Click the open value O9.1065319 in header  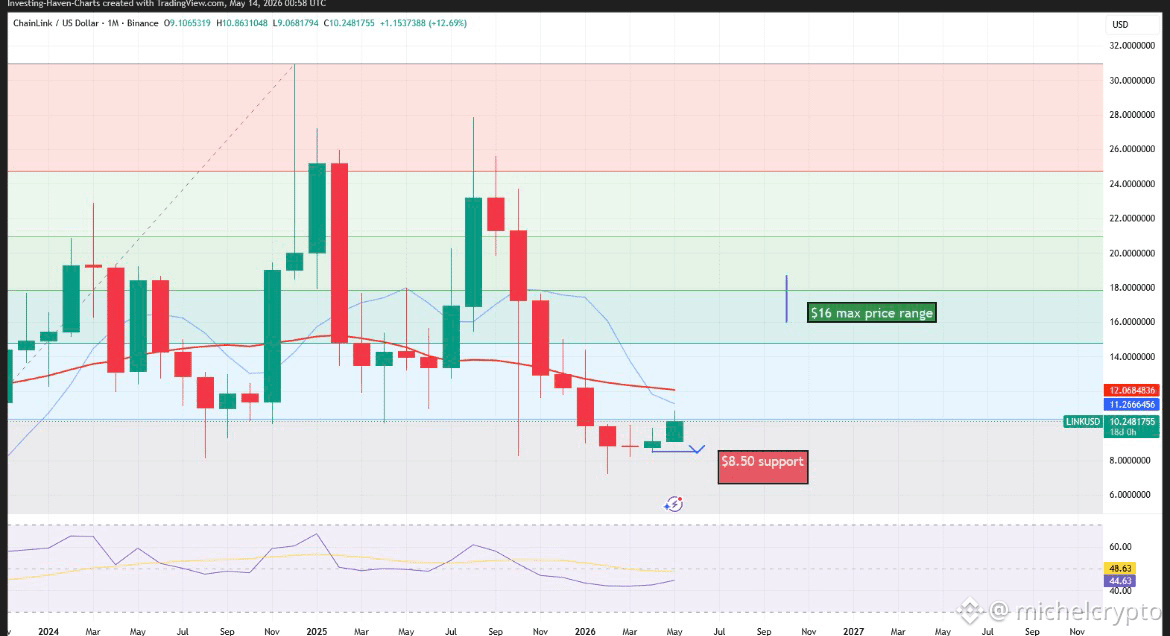pos(188,23)
